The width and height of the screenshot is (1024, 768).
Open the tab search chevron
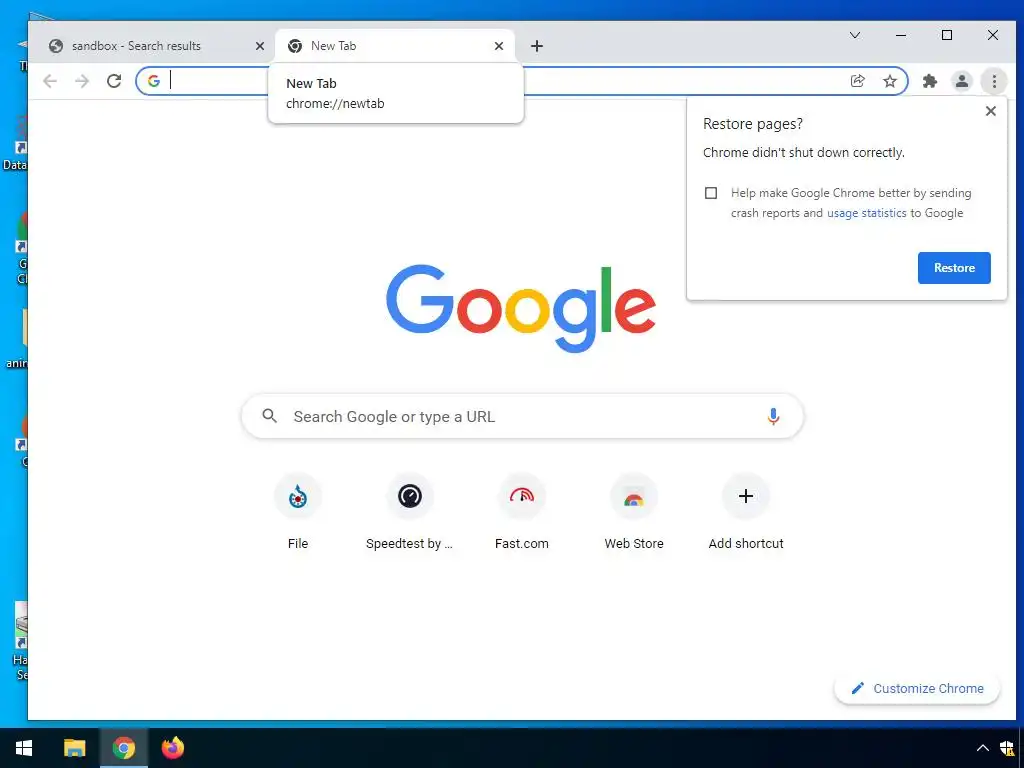point(855,35)
